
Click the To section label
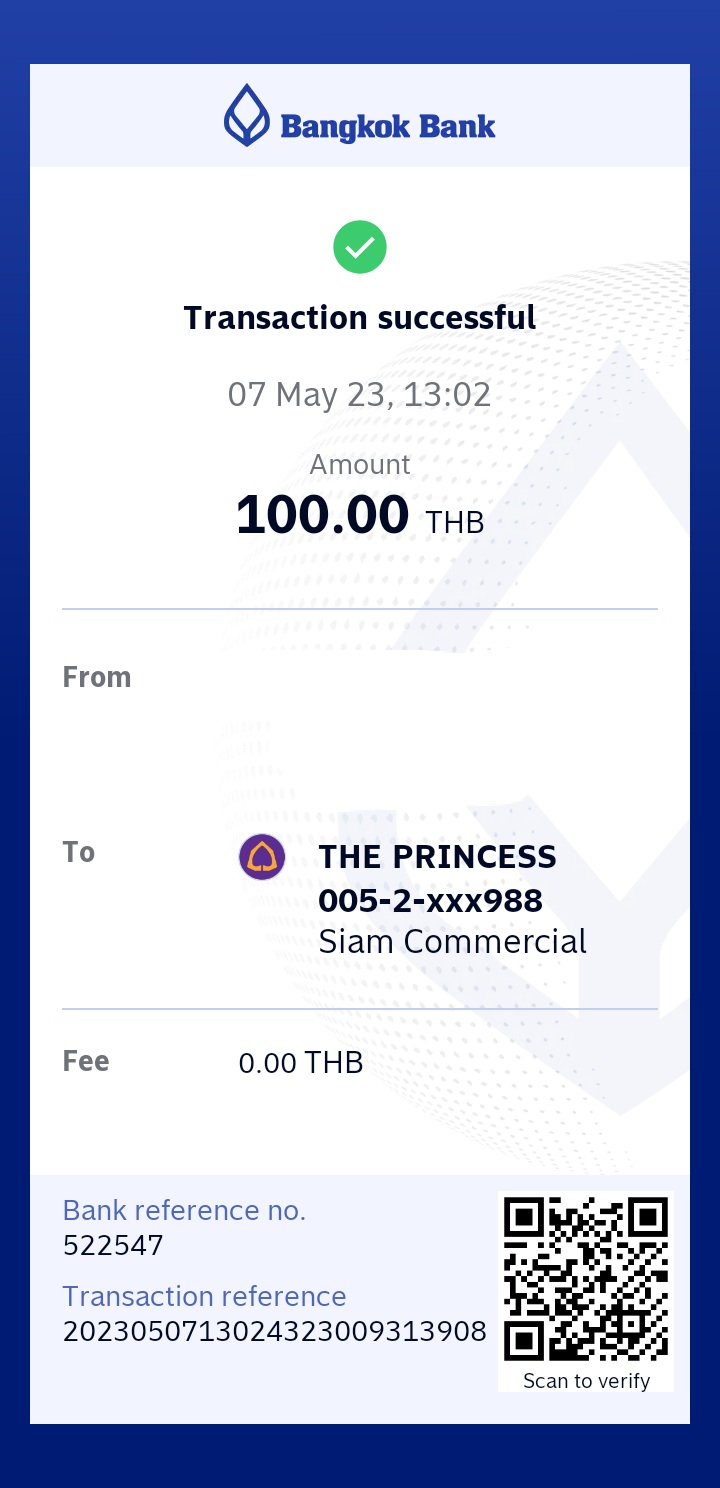pos(79,852)
